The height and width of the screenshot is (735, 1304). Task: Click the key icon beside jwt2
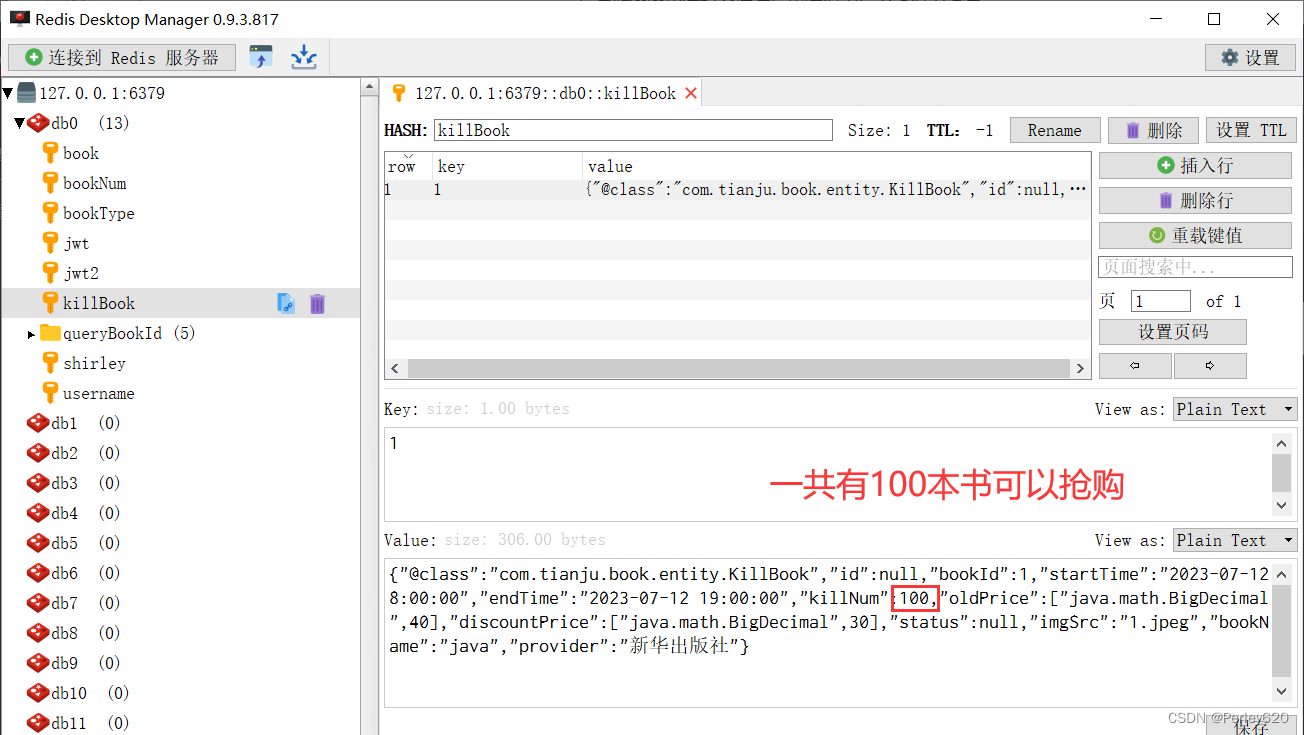point(51,273)
